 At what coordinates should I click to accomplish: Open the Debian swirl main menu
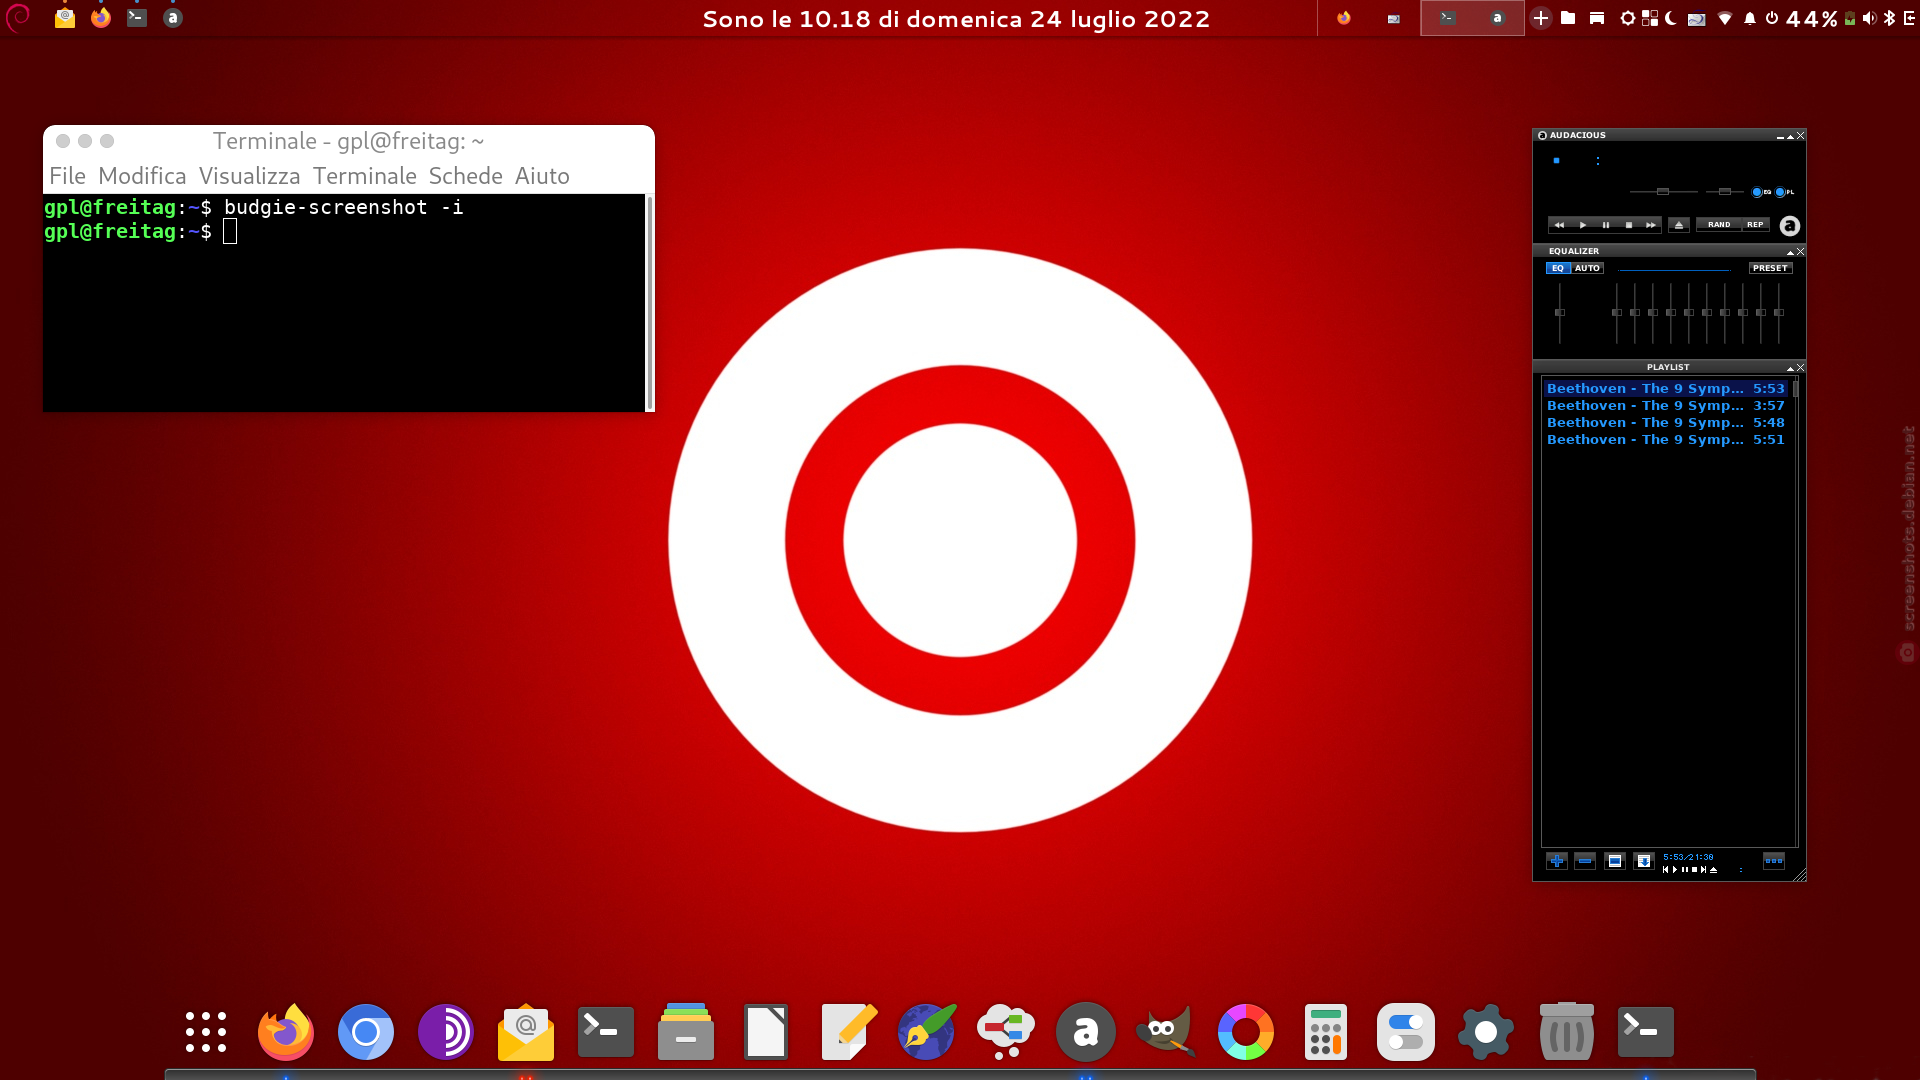point(18,18)
